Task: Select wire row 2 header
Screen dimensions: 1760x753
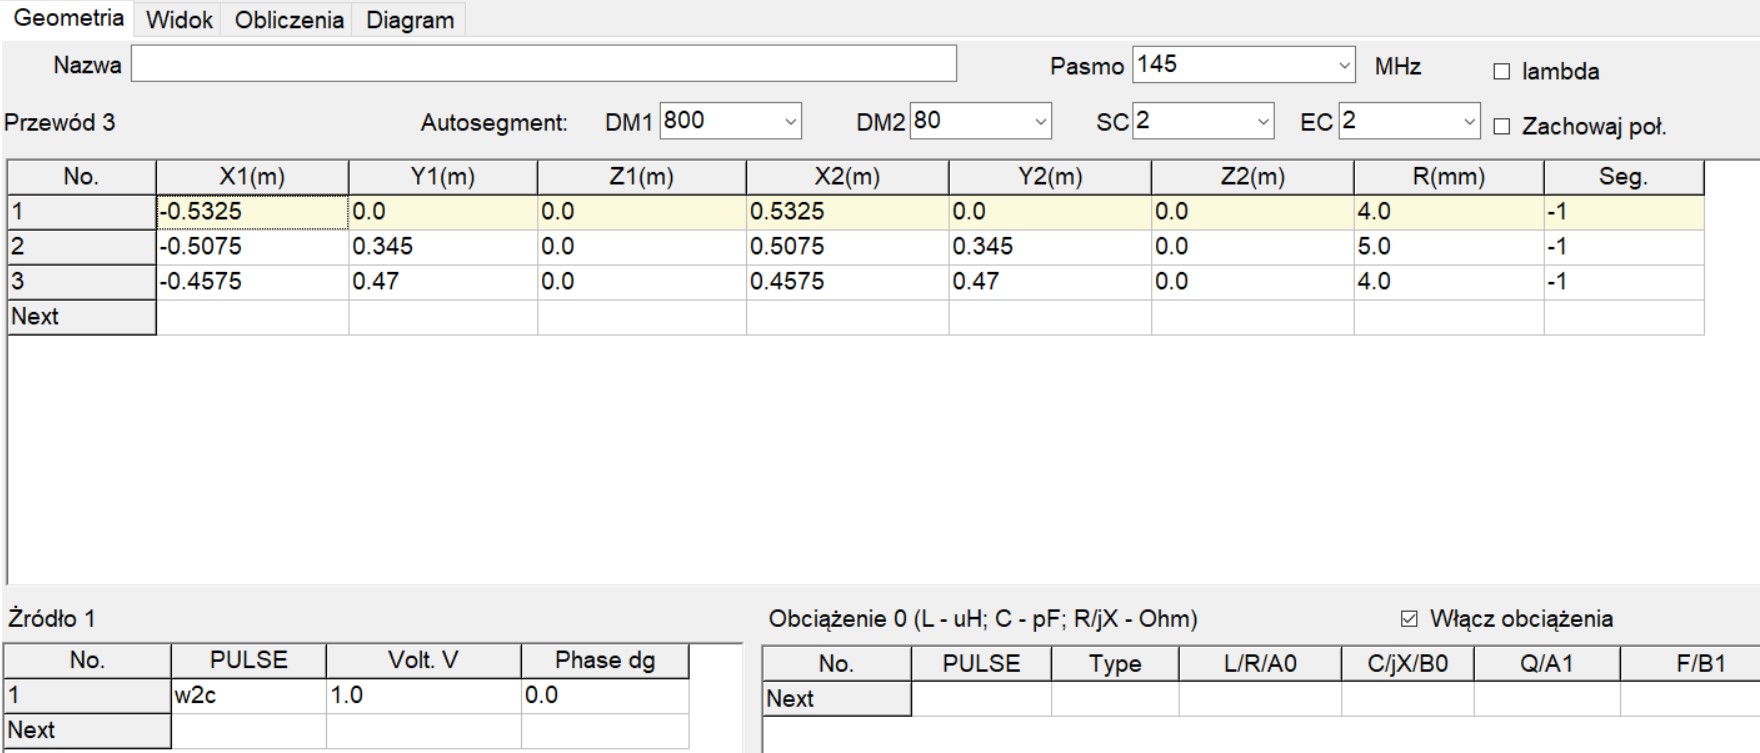Action: click(x=81, y=247)
